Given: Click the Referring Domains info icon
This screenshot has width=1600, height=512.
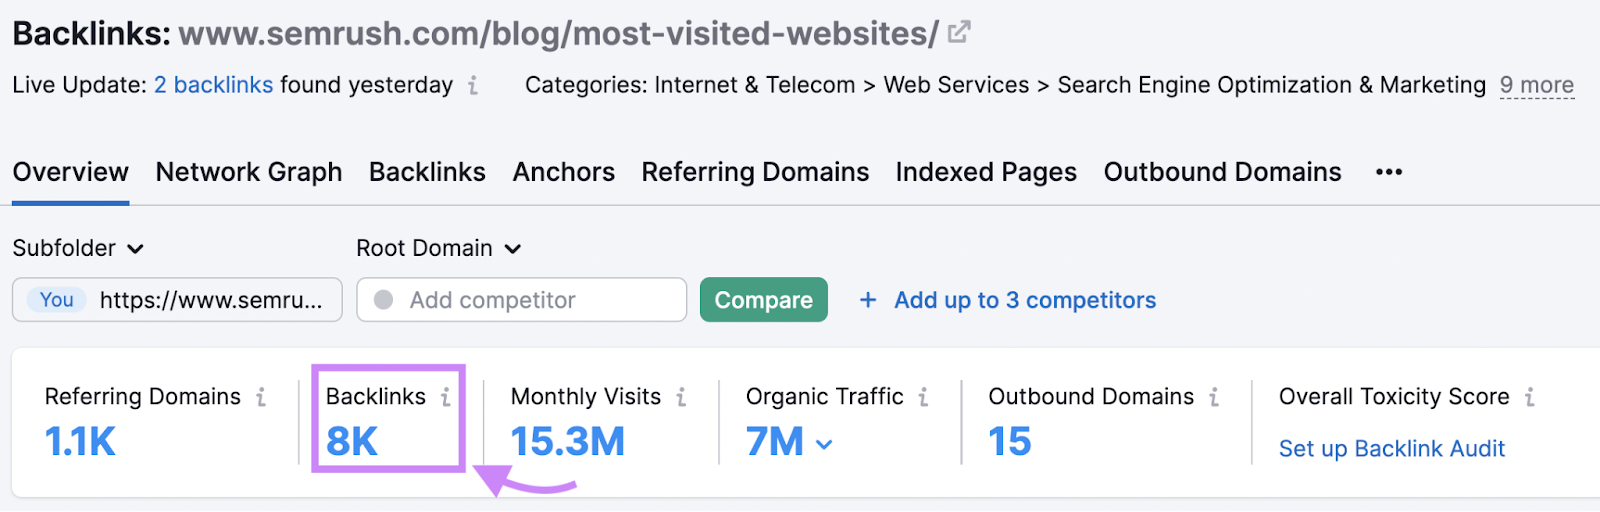Looking at the screenshot, I should [x=261, y=397].
